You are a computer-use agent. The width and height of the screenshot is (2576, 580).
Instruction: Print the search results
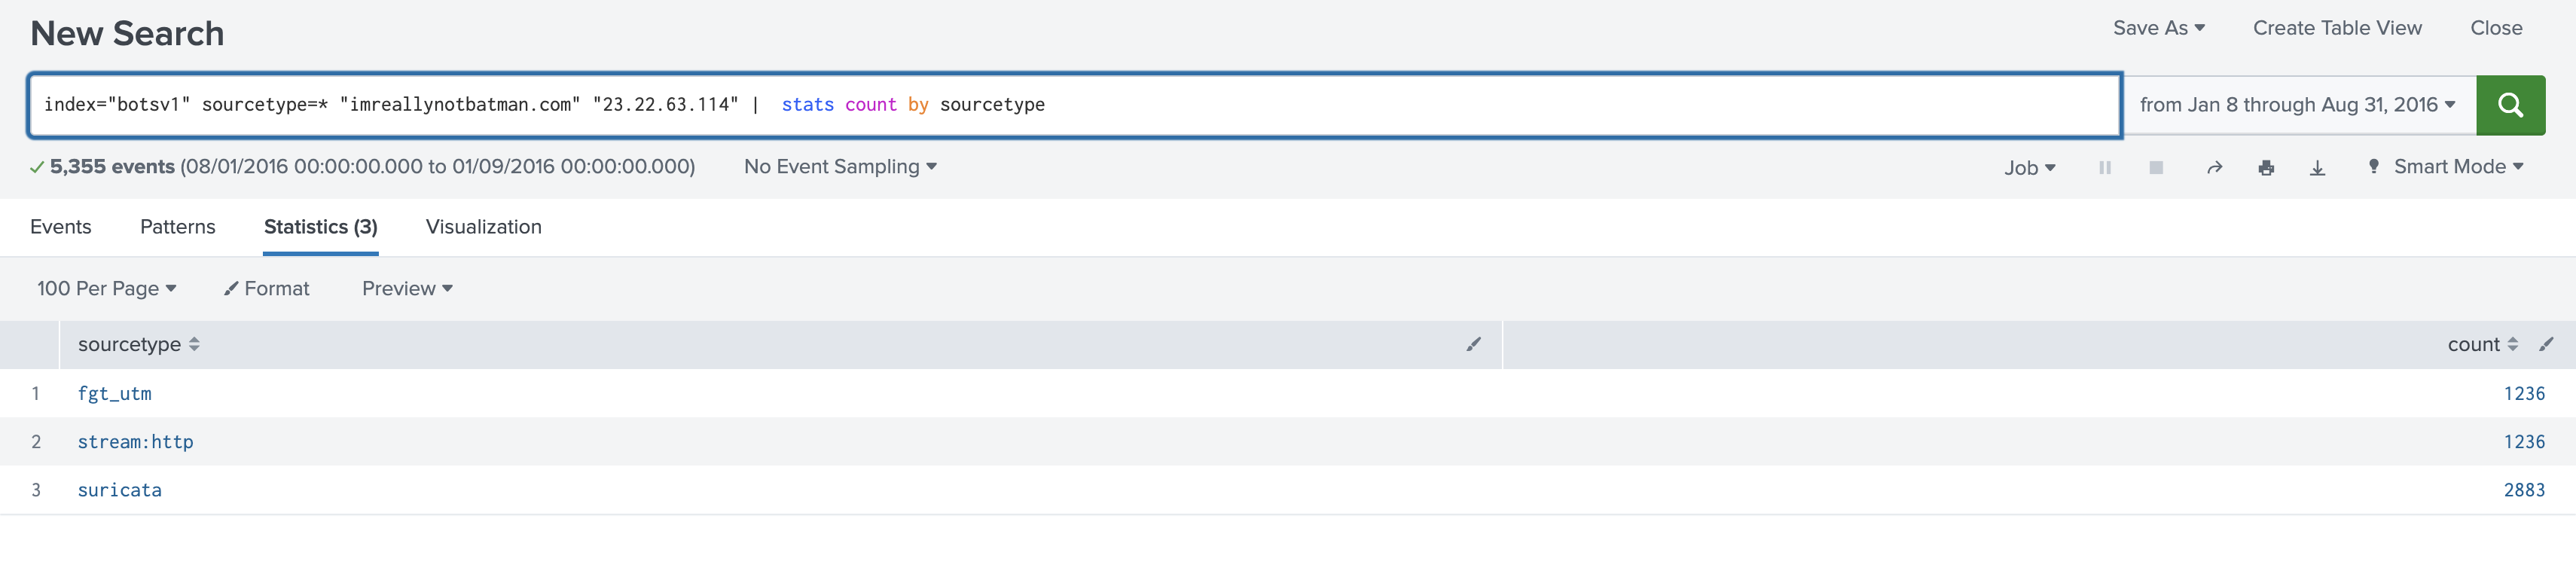2266,167
